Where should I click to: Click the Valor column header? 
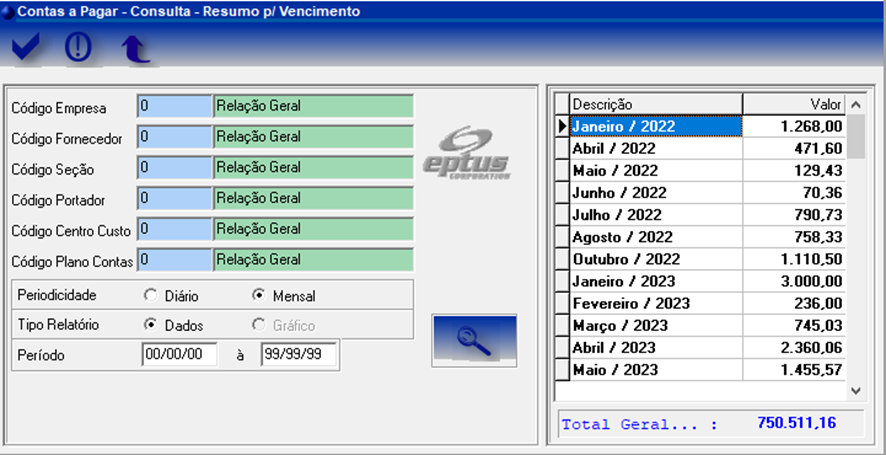(794, 104)
